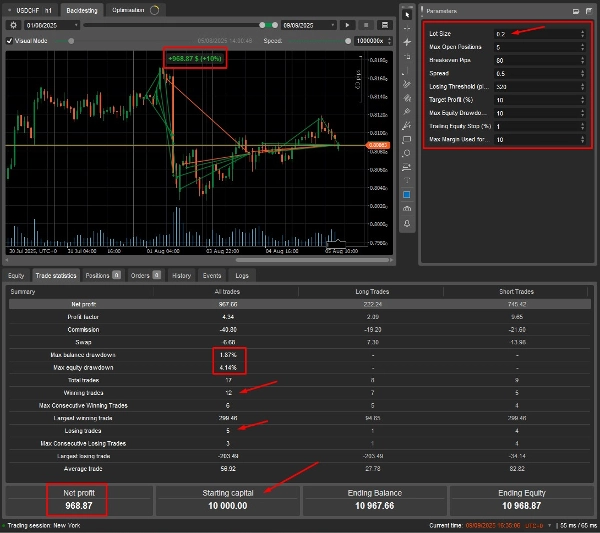
Task: Click the All trades column header
Action: [227, 292]
